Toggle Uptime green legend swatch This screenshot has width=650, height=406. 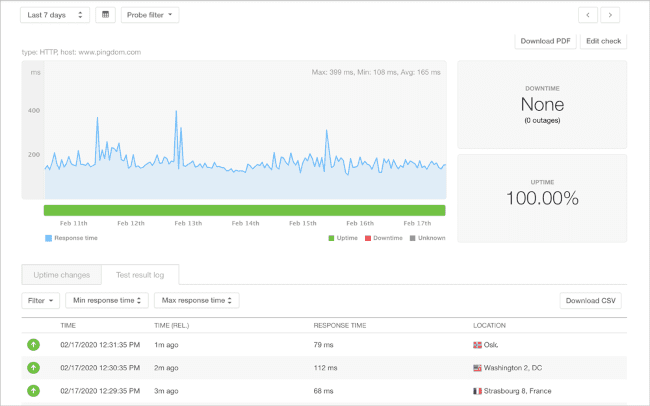point(331,238)
